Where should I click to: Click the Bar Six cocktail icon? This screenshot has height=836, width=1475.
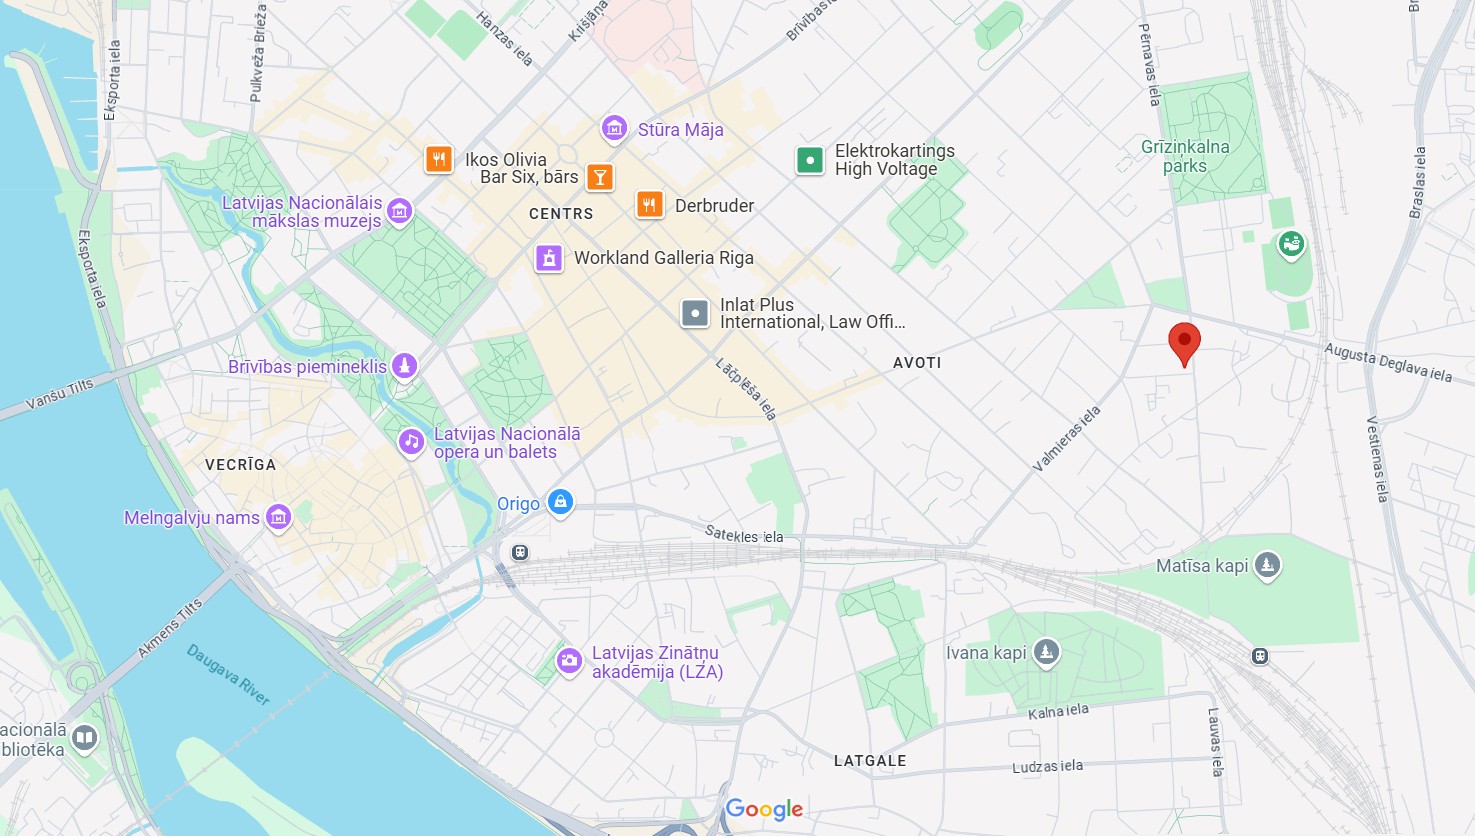point(600,177)
